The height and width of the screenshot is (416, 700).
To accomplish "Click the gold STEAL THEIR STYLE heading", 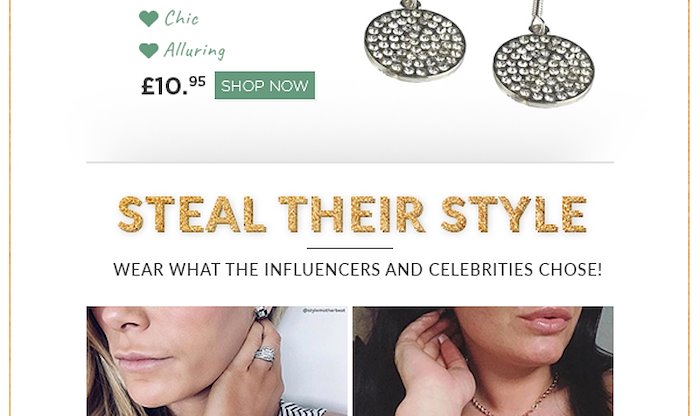I will point(352,215).
